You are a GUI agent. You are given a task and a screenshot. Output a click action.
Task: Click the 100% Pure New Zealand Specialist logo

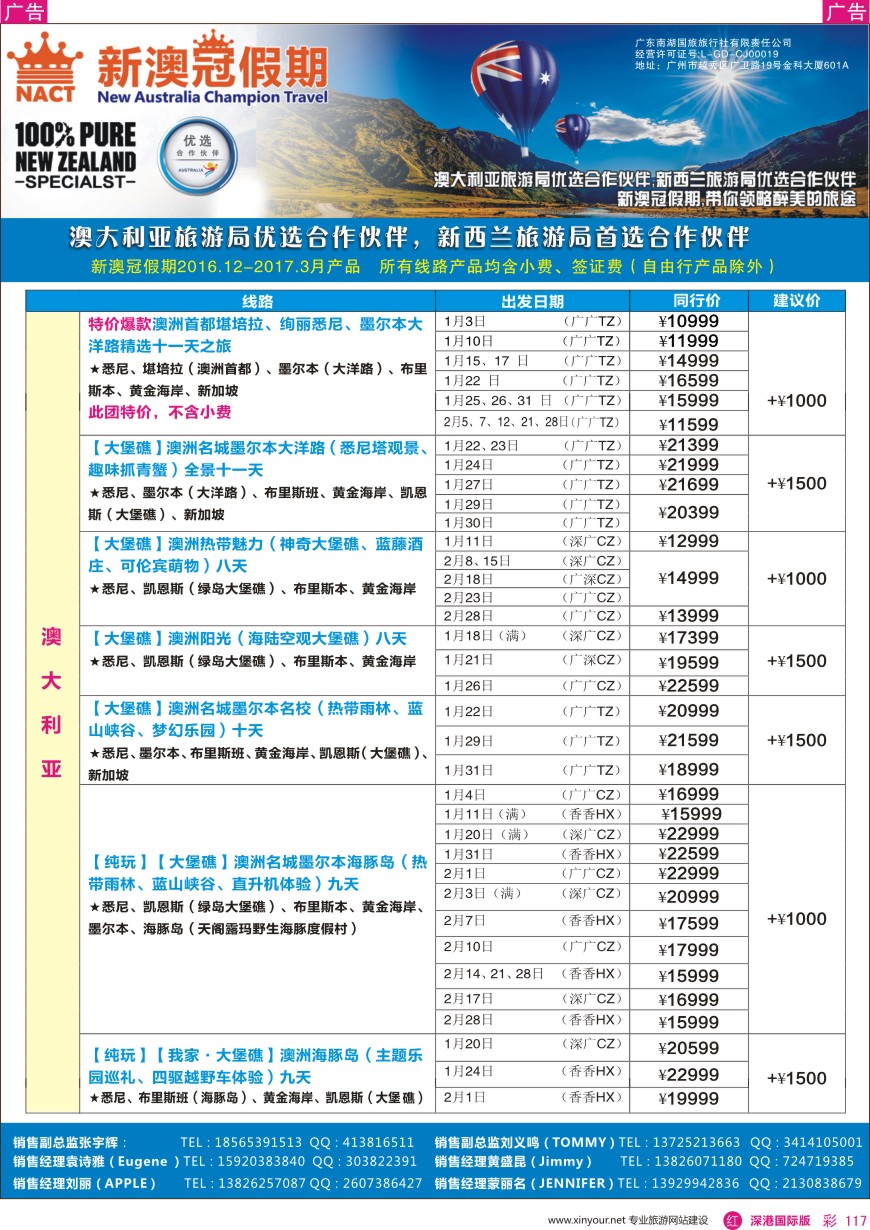(75, 155)
